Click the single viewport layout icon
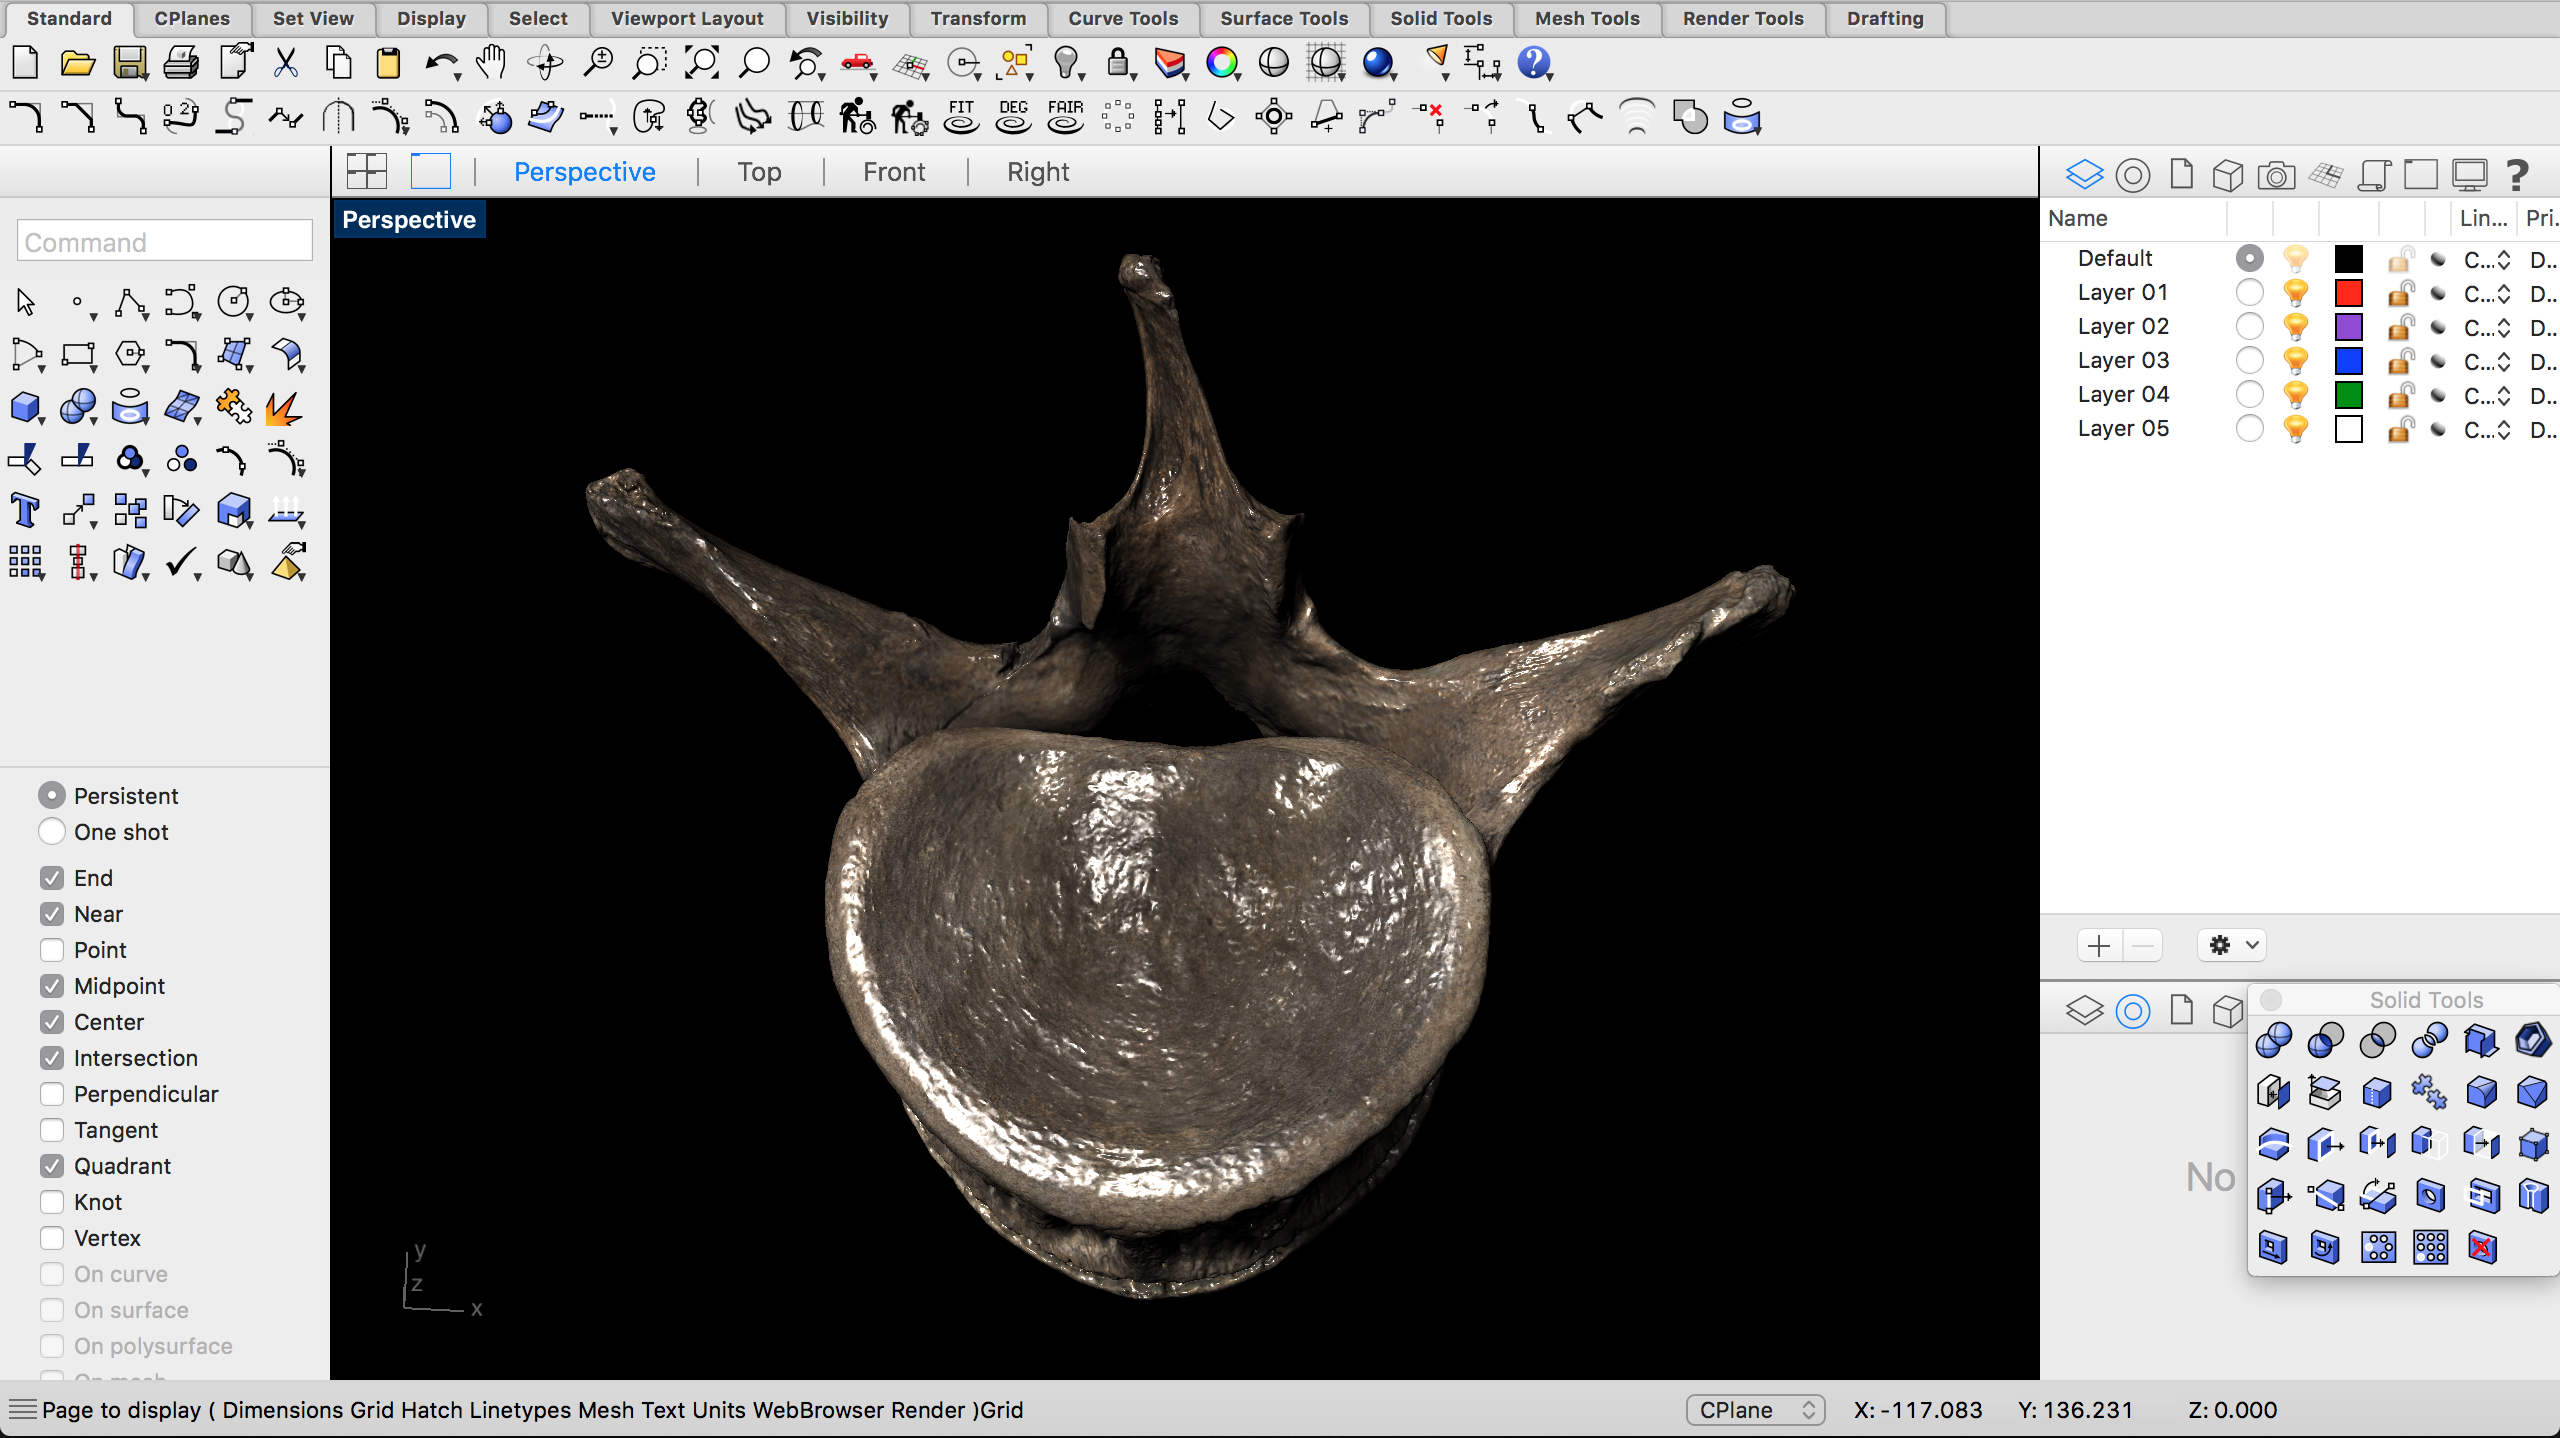 (431, 172)
